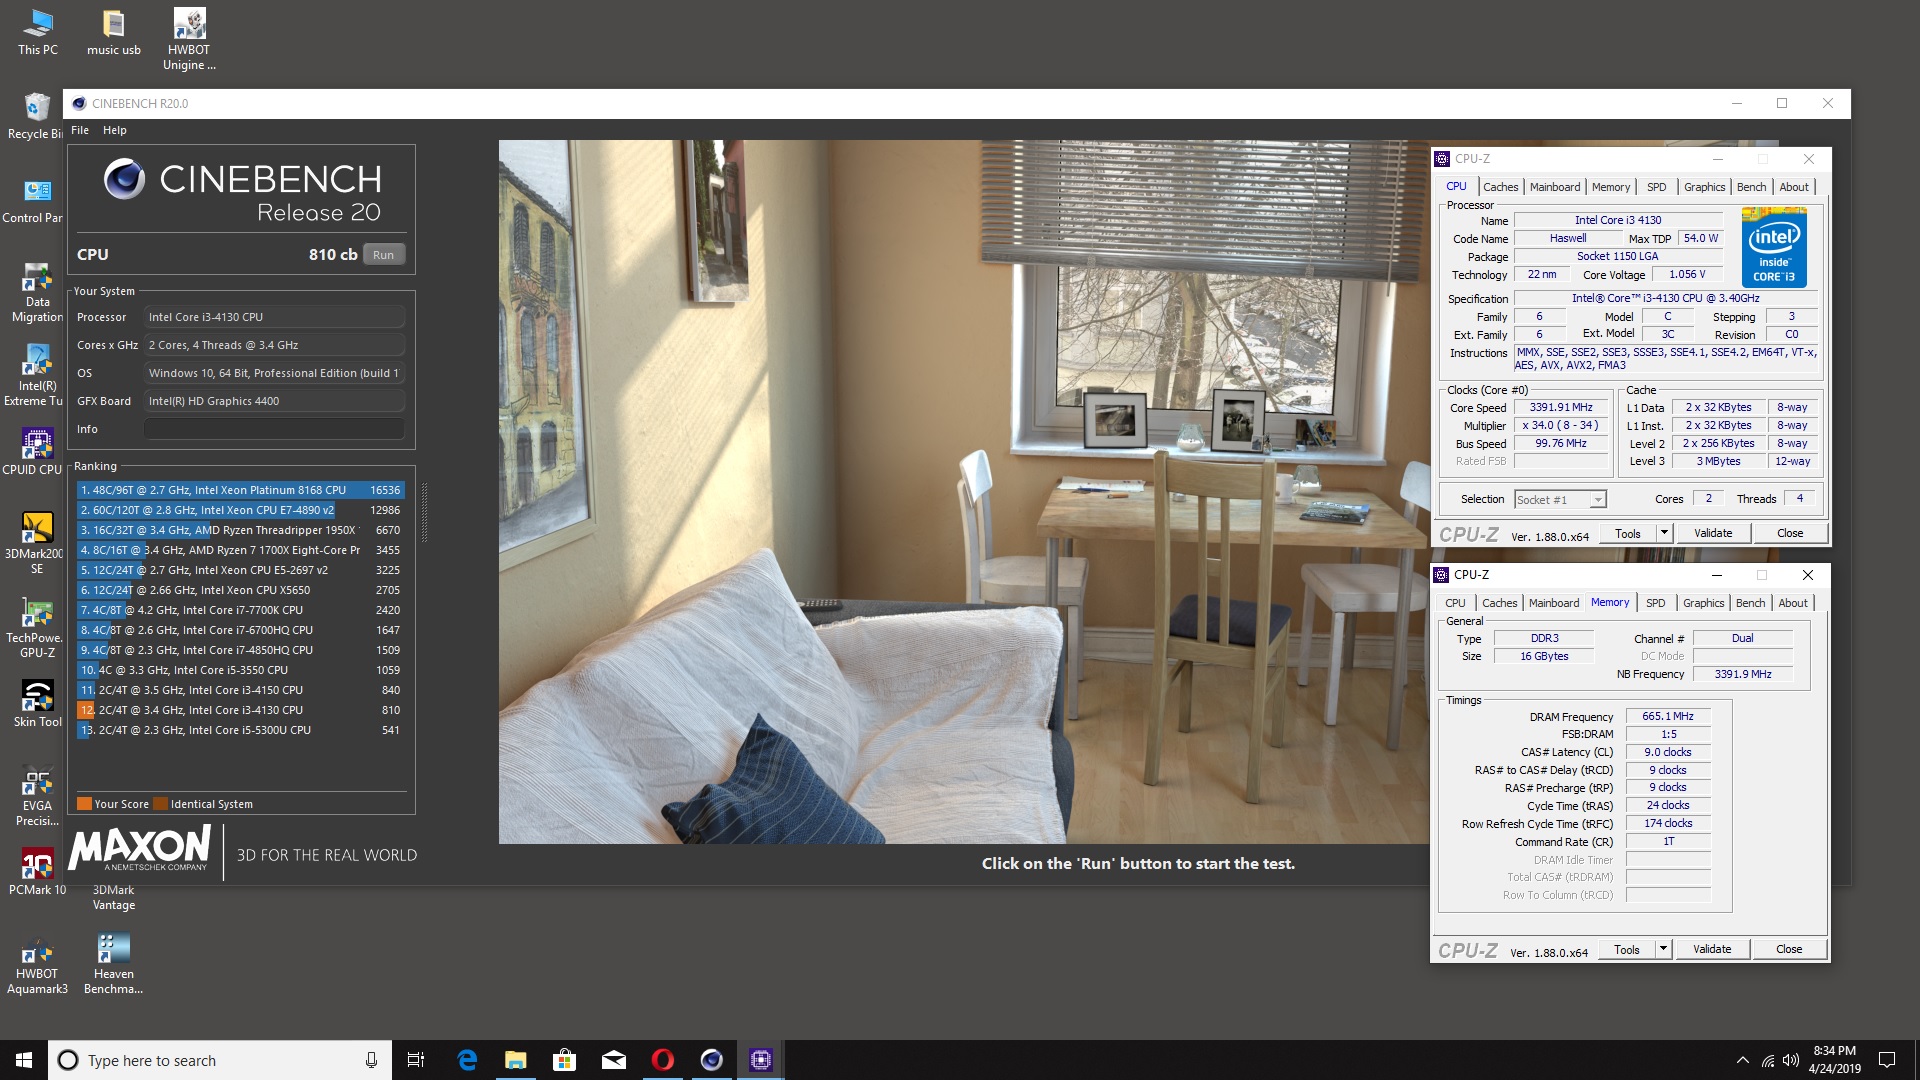This screenshot has height=1080, width=1920.
Task: Launch Intel Extreme Tuning shortcut
Action: pos(36,376)
